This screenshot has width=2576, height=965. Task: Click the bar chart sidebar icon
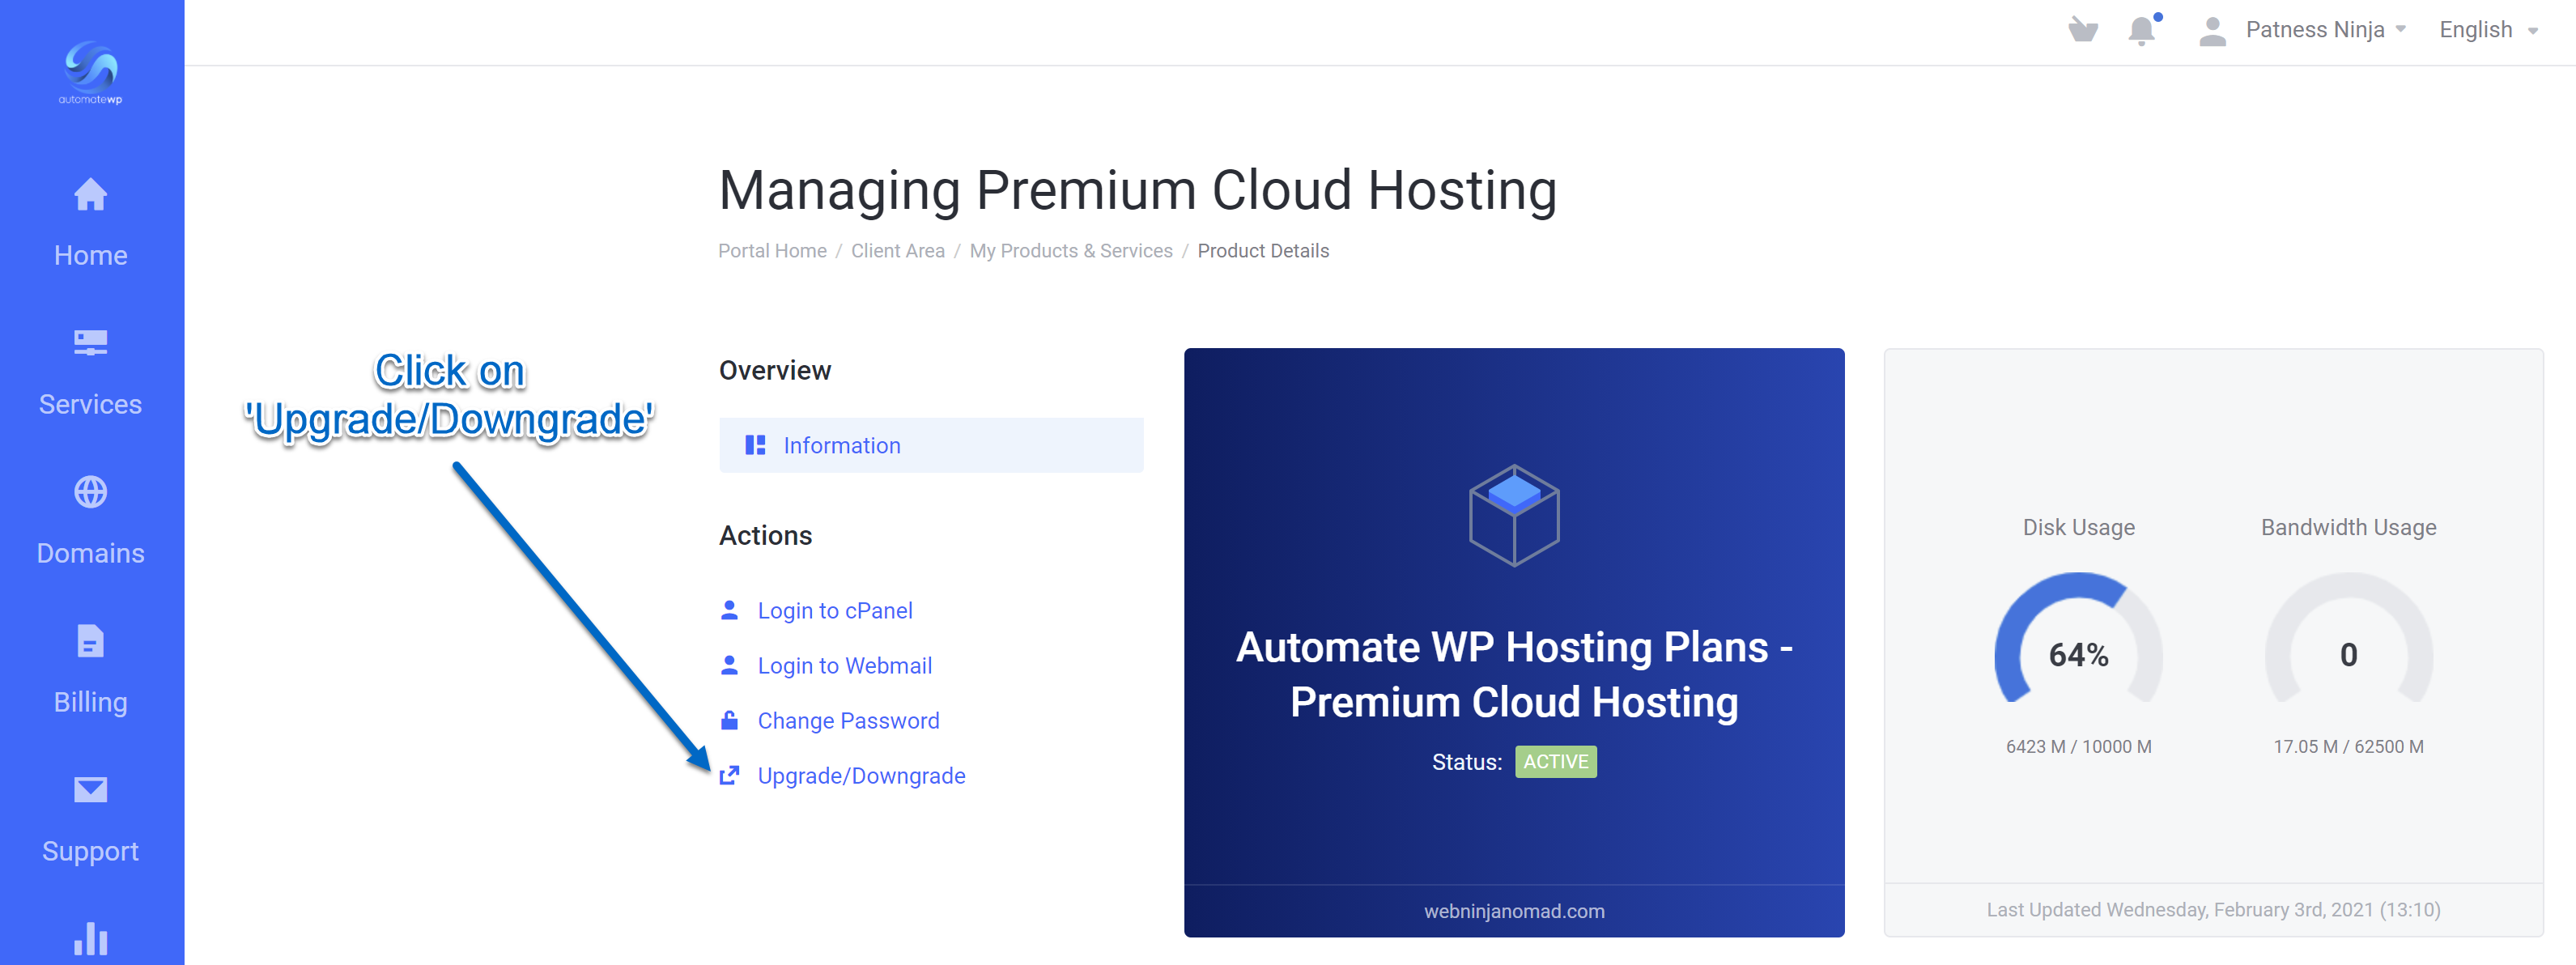click(x=90, y=938)
